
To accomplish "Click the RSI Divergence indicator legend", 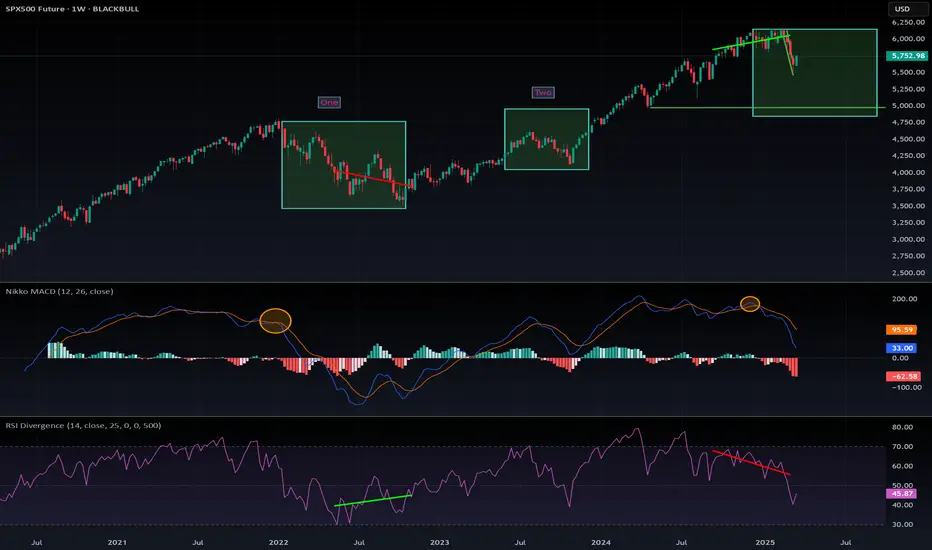I will pos(83,425).
